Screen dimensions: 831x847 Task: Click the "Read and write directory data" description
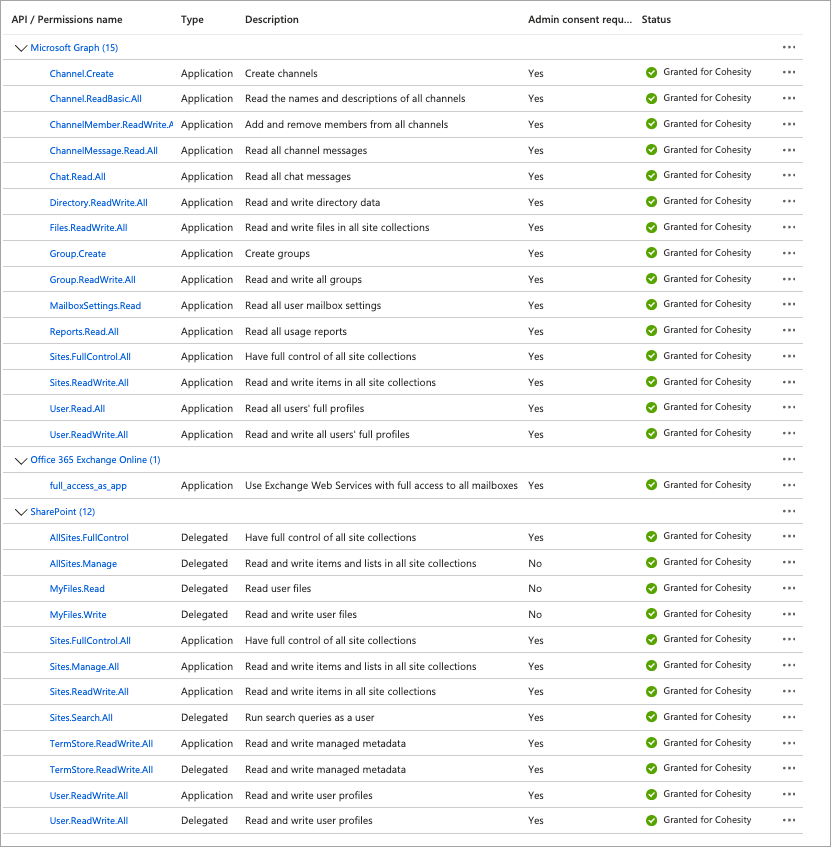(x=312, y=203)
